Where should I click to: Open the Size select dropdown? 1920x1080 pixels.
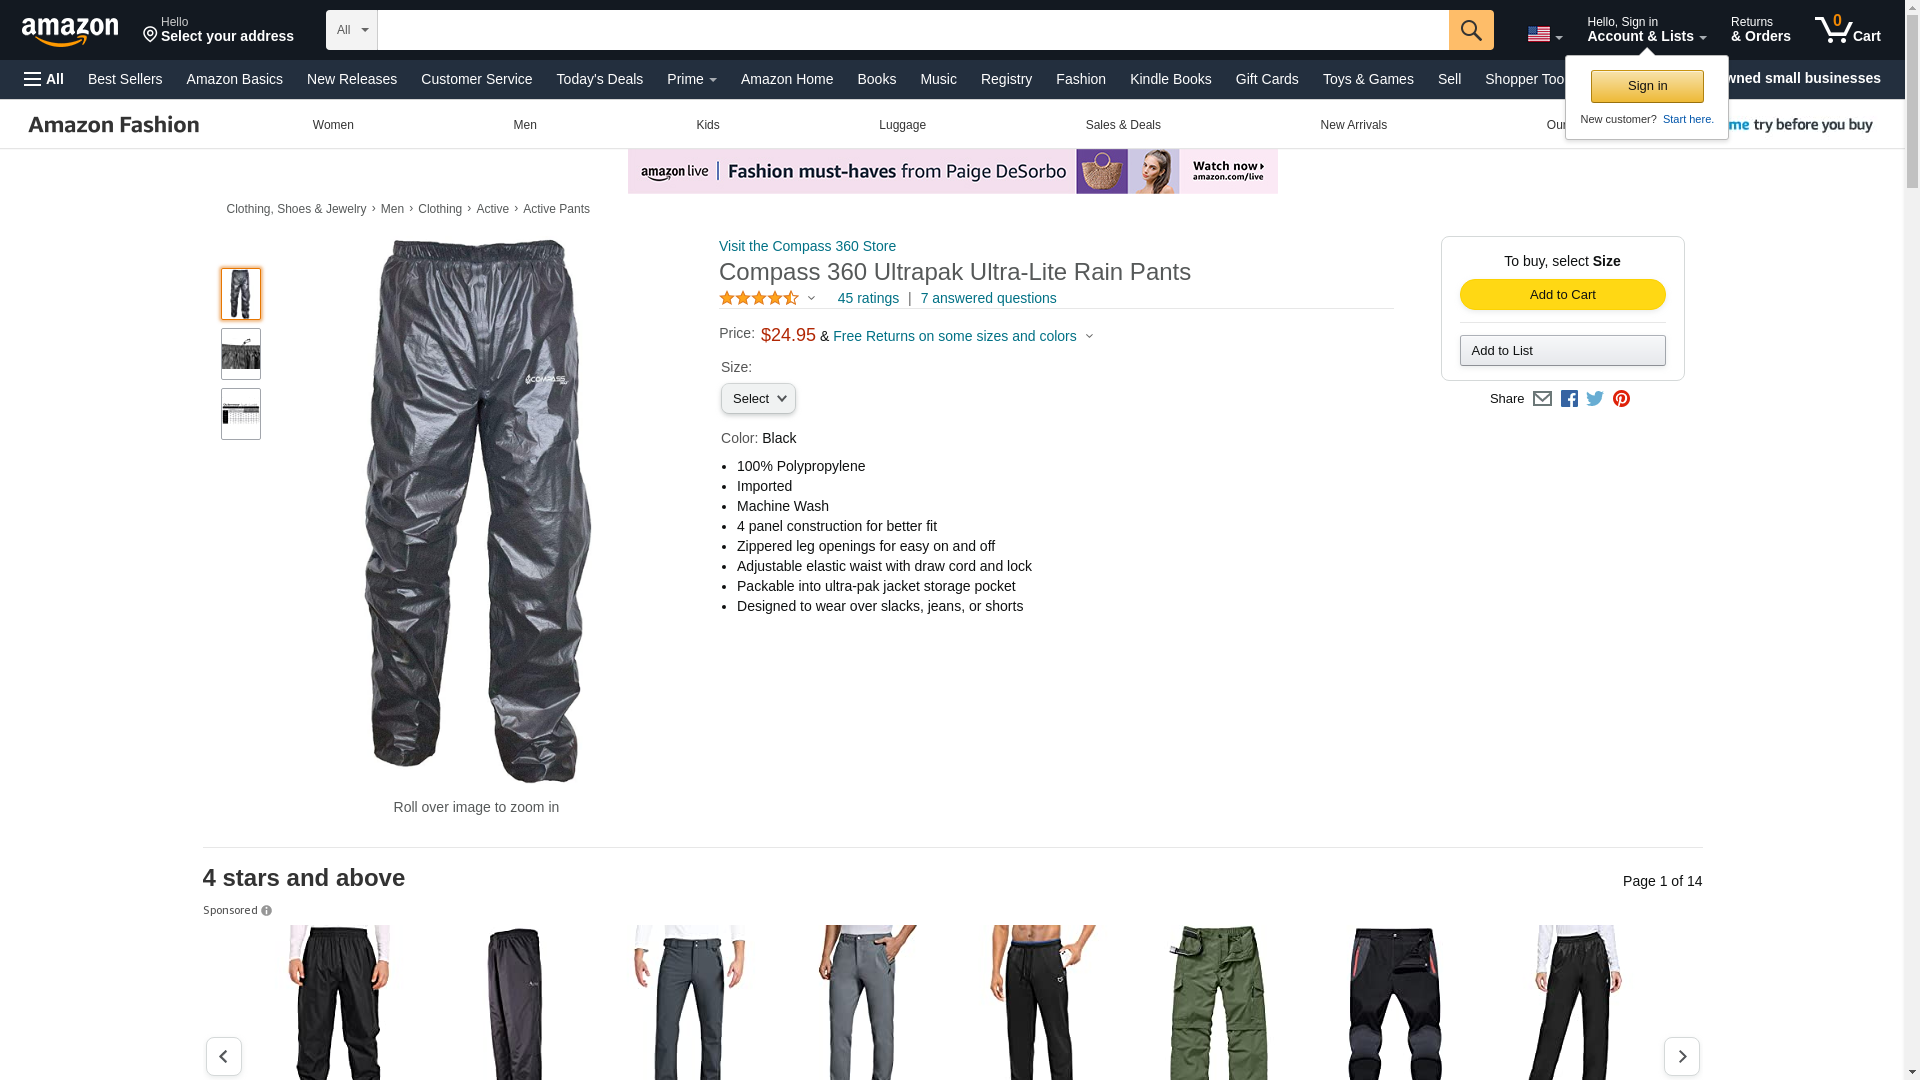pos(758,399)
